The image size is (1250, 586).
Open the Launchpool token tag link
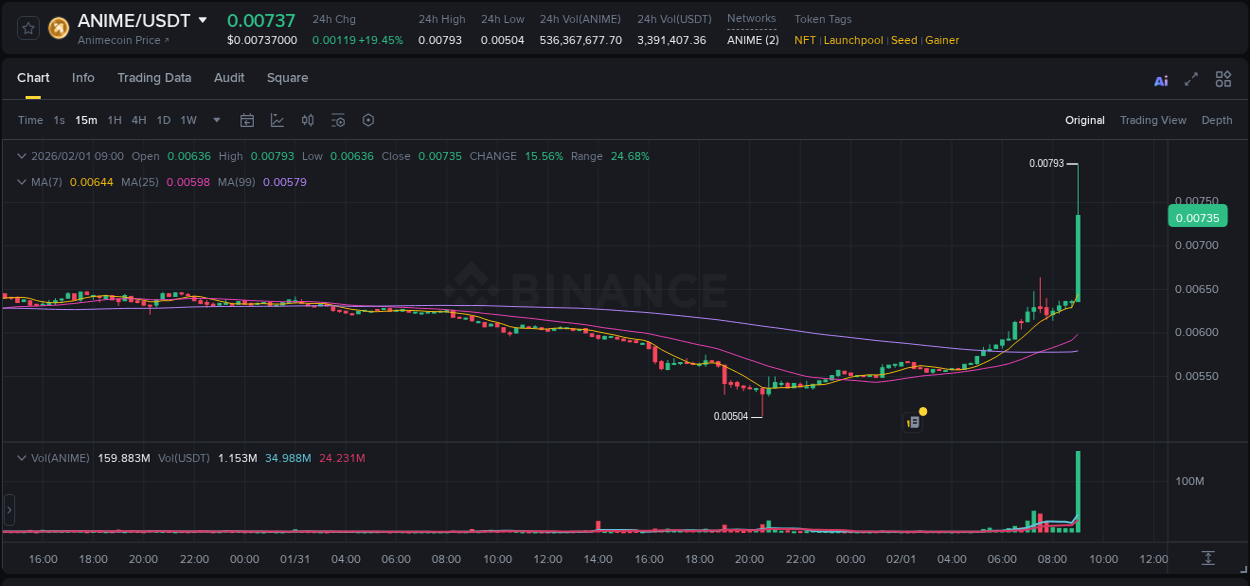pyautogui.click(x=853, y=40)
